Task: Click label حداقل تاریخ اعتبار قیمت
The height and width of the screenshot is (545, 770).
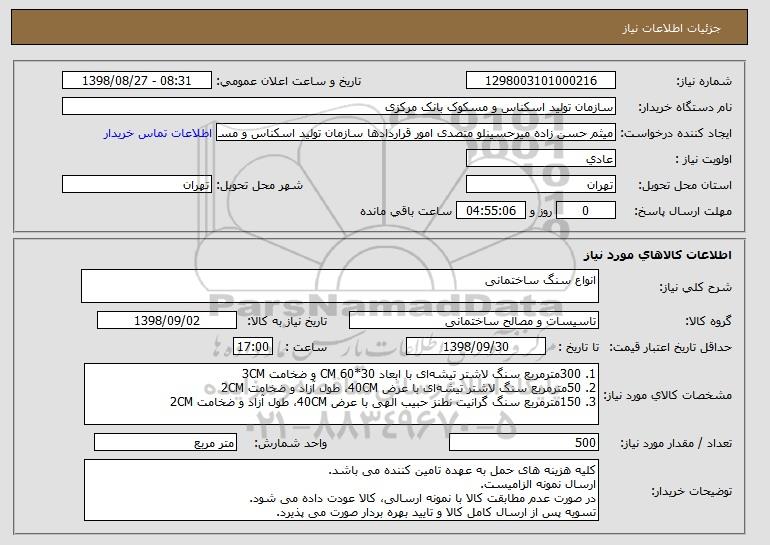Action: pos(670,347)
